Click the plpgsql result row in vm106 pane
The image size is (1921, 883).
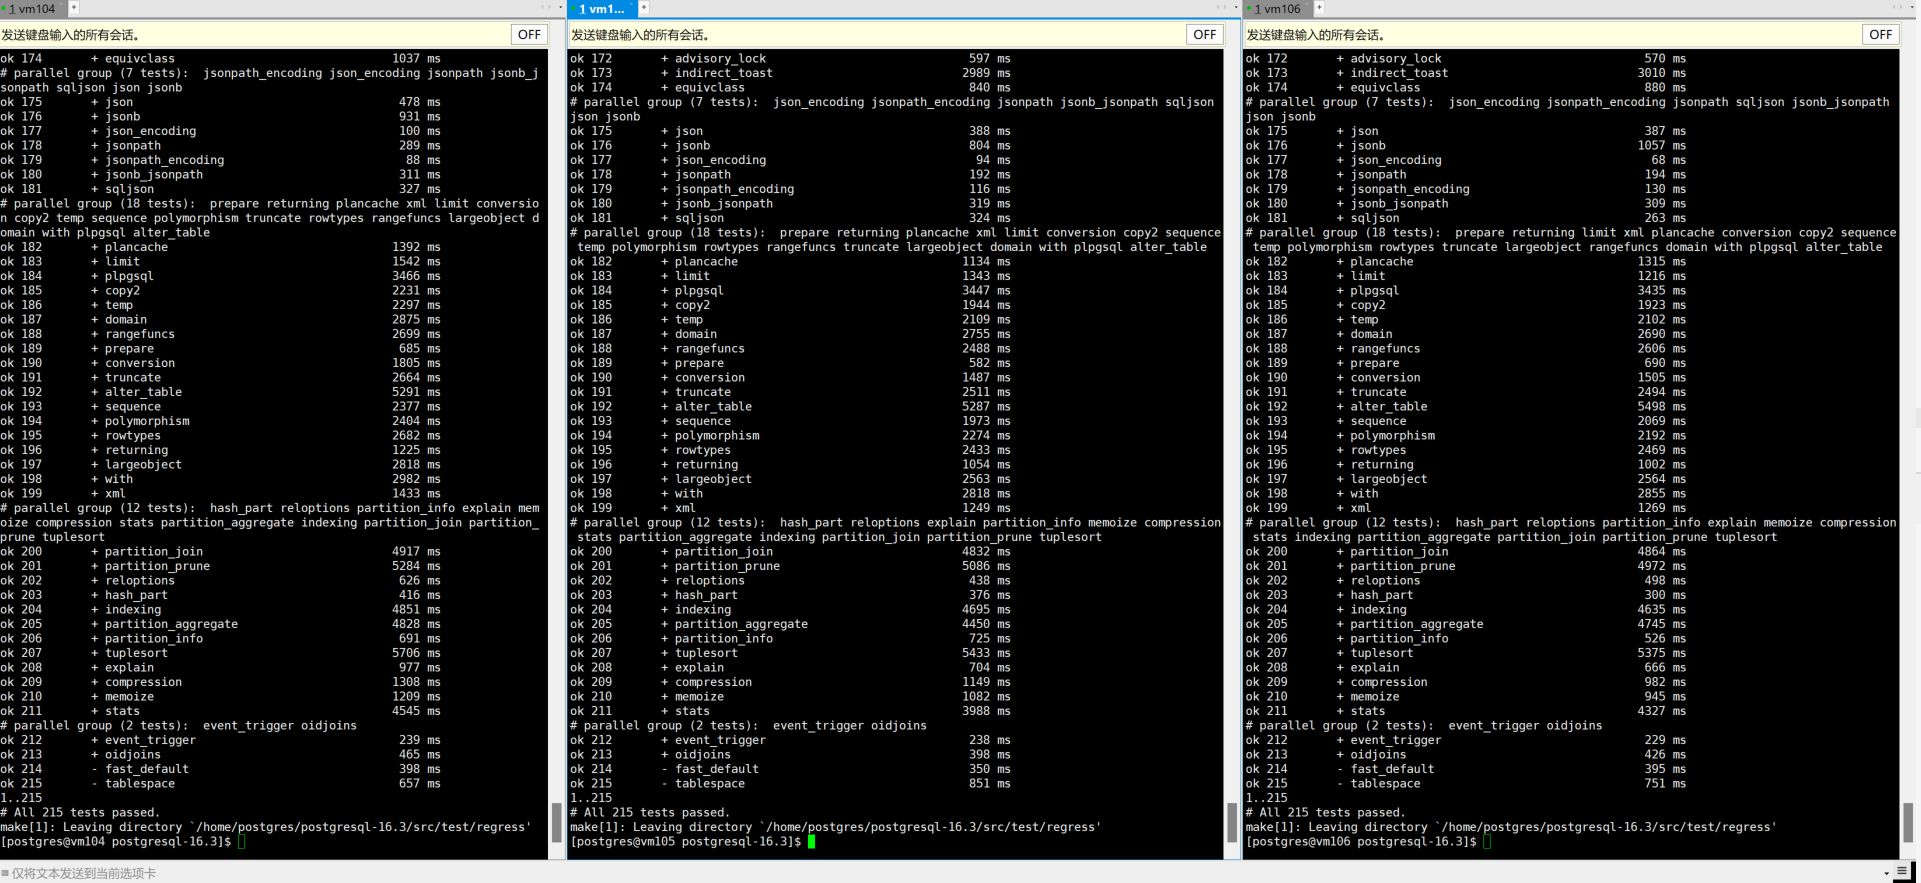point(1466,291)
